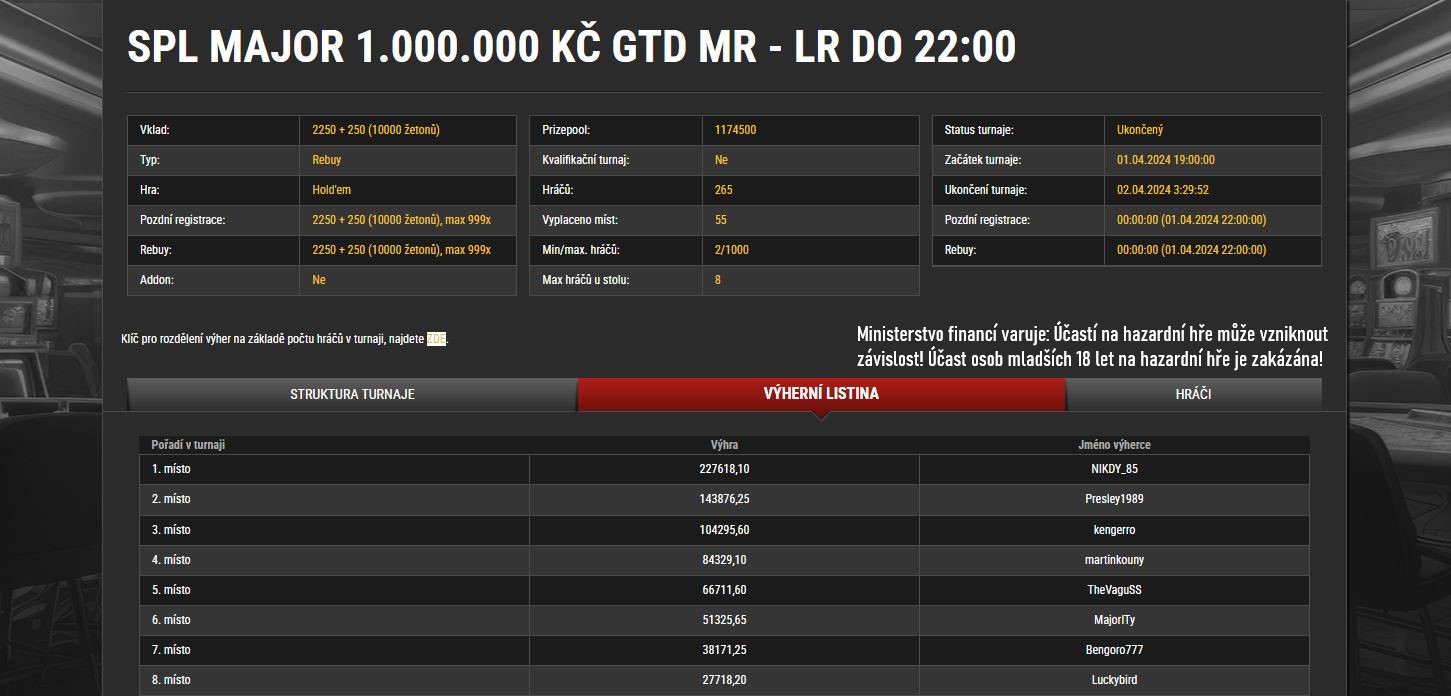Click the MajorITy player name
This screenshot has width=1451, height=696.
(1113, 620)
